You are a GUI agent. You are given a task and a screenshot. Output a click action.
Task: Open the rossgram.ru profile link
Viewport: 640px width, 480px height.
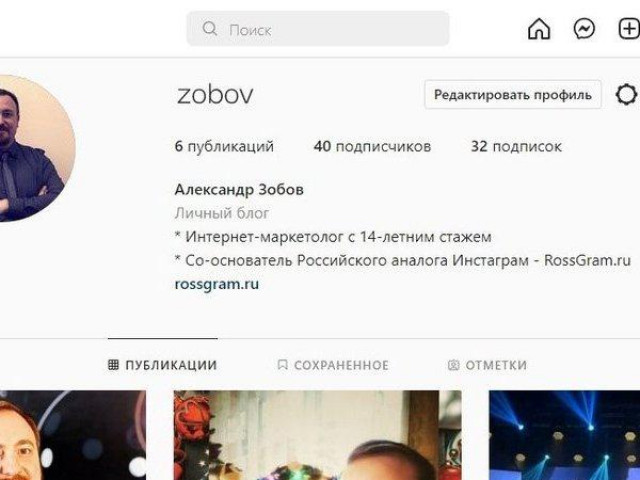point(217,284)
